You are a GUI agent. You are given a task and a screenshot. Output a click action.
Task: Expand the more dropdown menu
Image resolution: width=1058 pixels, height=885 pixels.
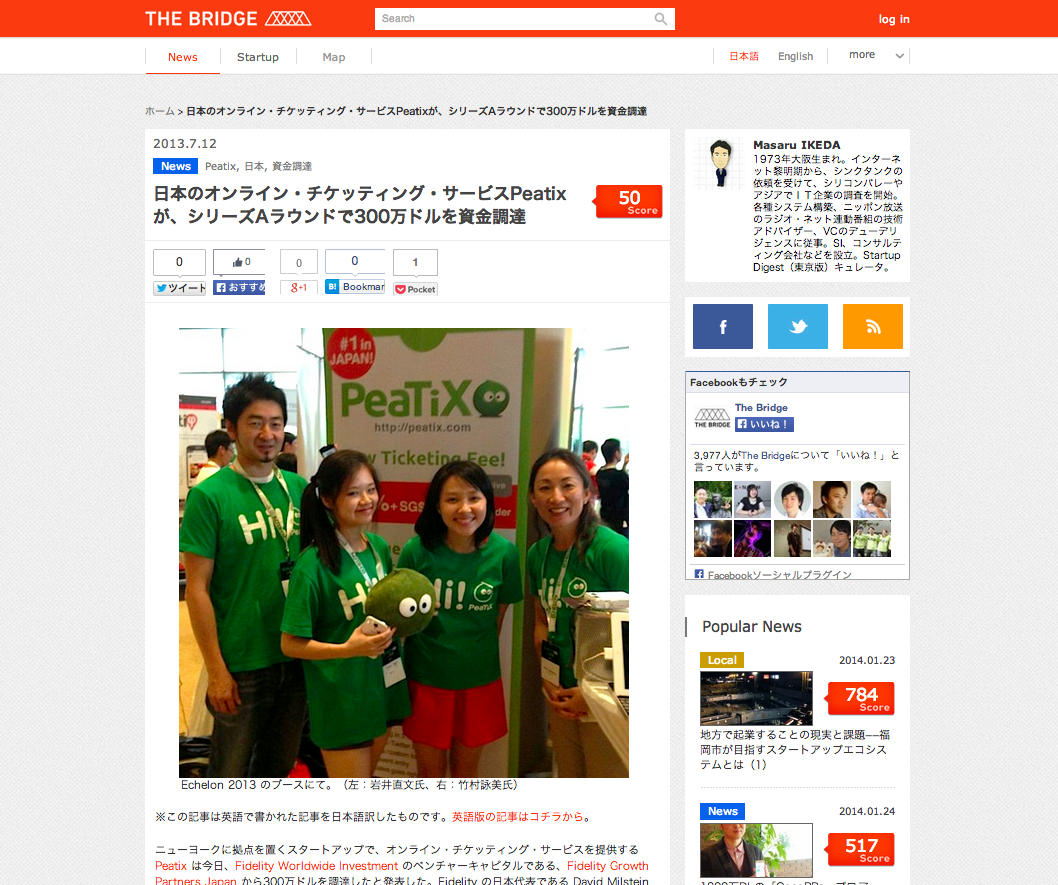(876, 55)
